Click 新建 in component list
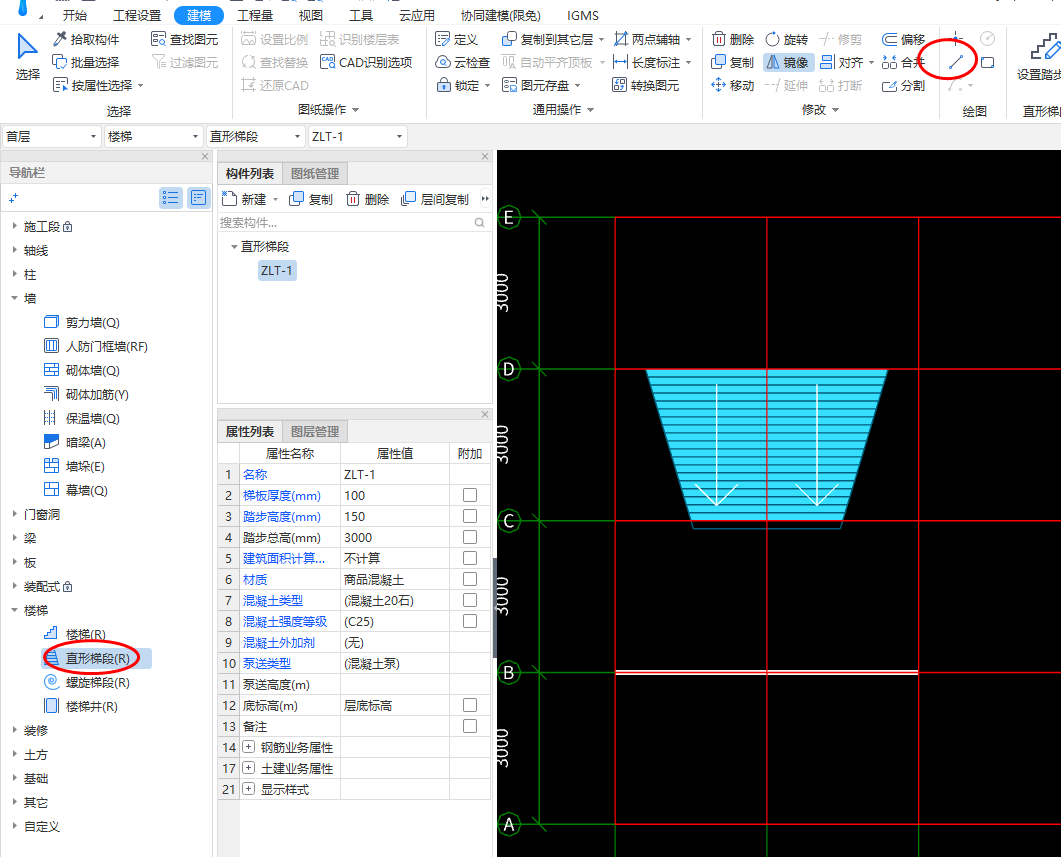Viewport: 1061px width, 857px height. tap(249, 199)
